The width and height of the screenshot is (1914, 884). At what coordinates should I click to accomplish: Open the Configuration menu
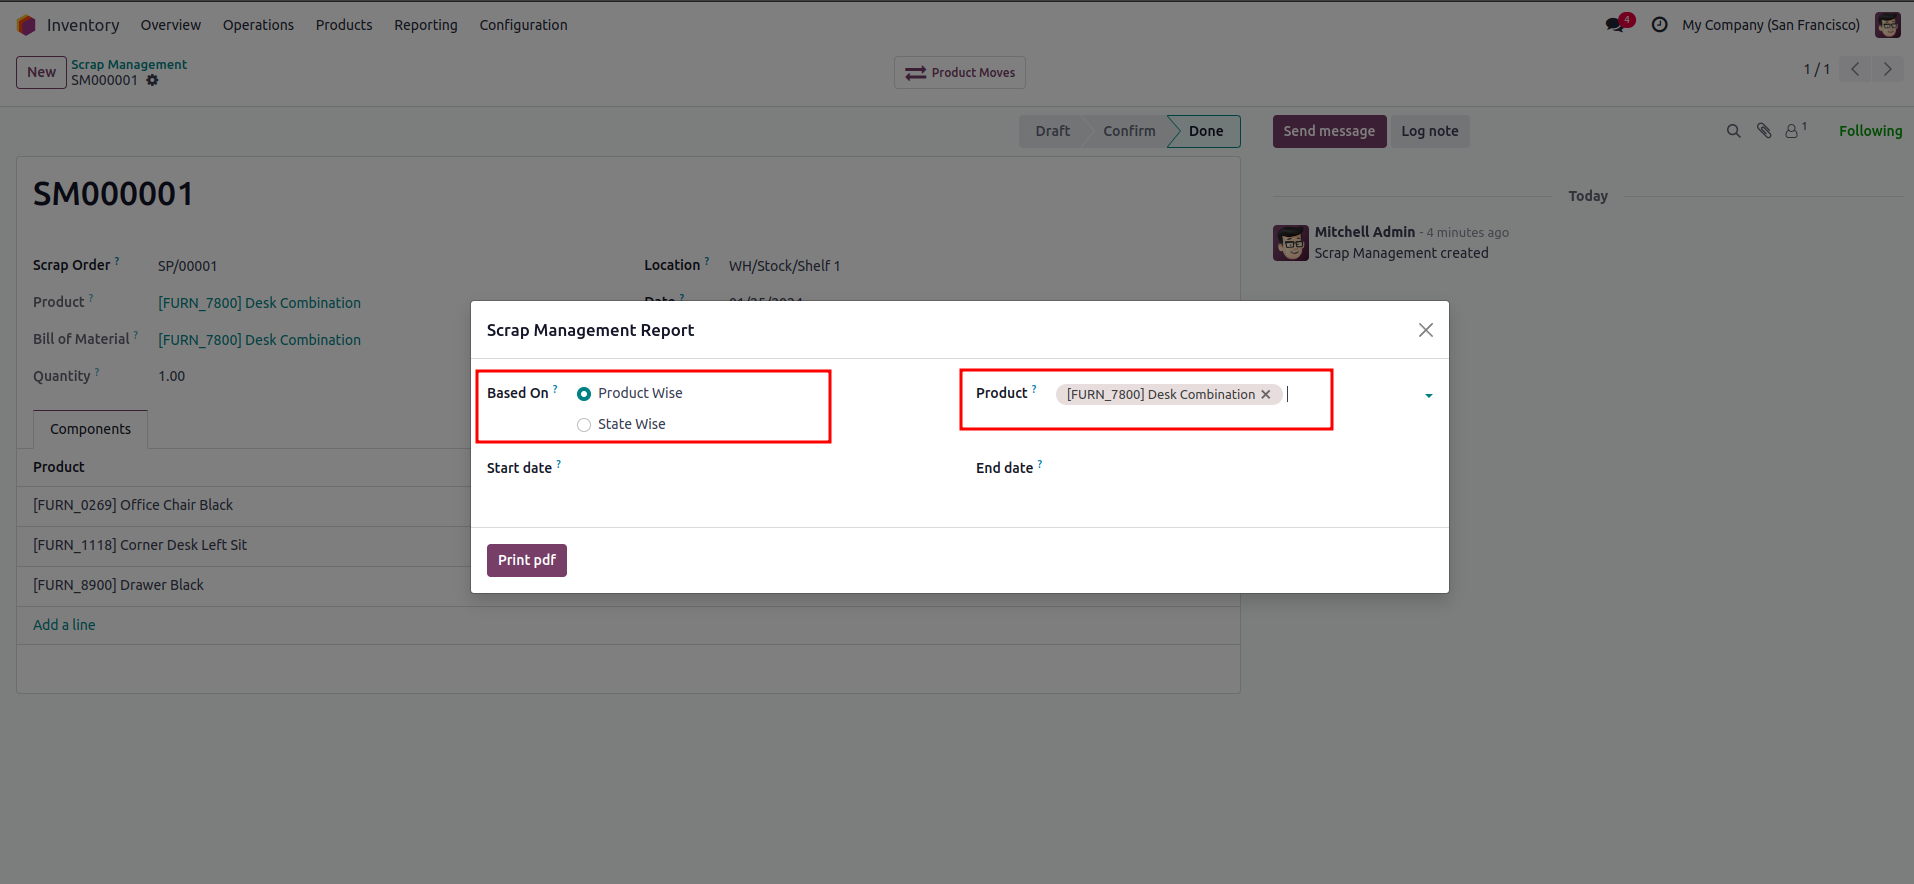coord(523,25)
